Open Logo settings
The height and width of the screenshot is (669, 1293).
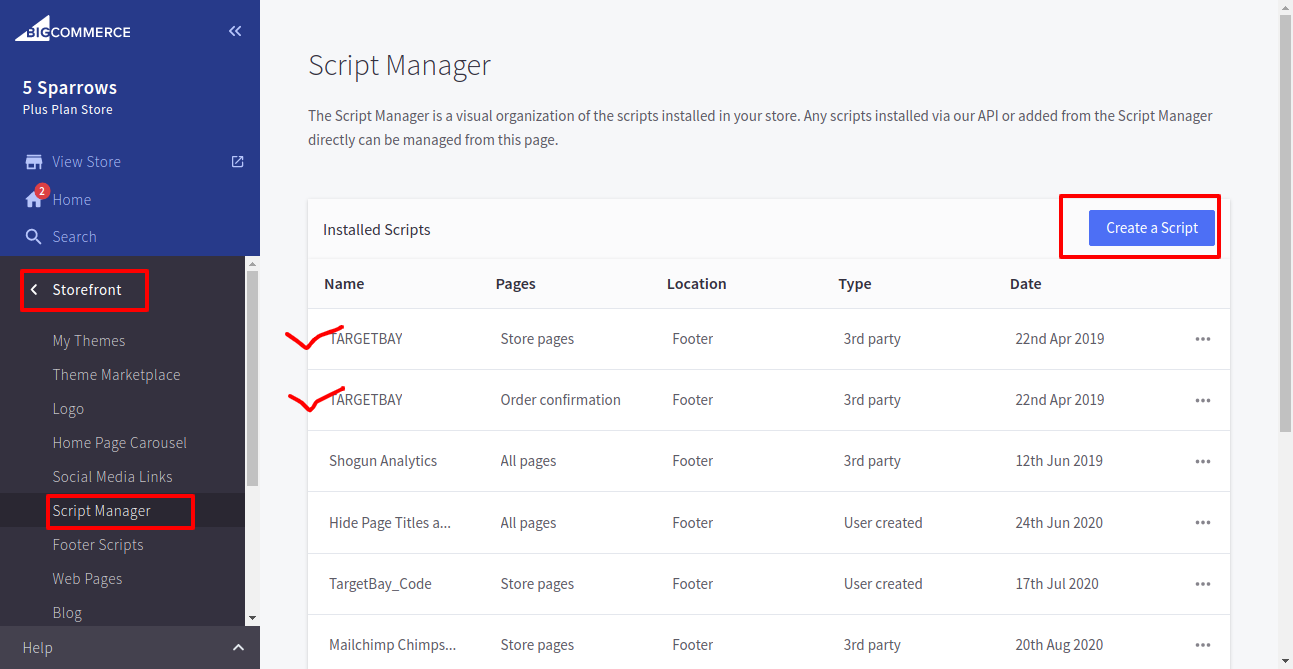point(68,409)
